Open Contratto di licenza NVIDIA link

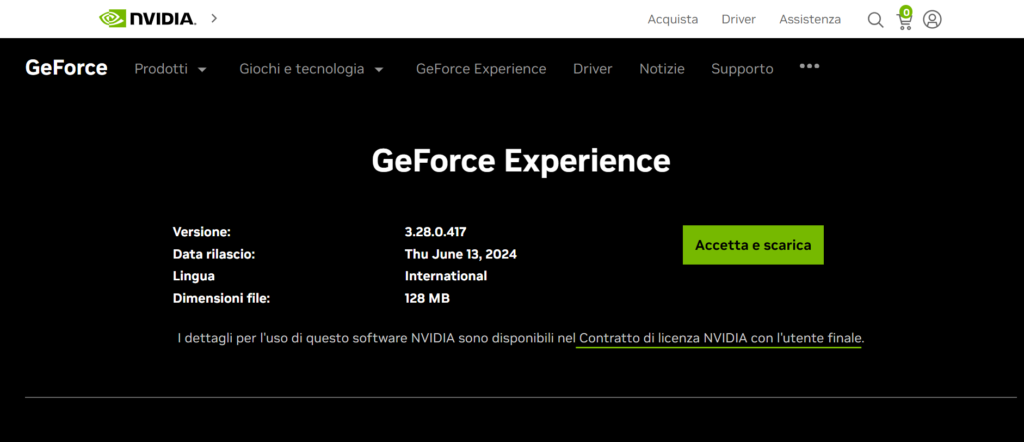pos(721,339)
